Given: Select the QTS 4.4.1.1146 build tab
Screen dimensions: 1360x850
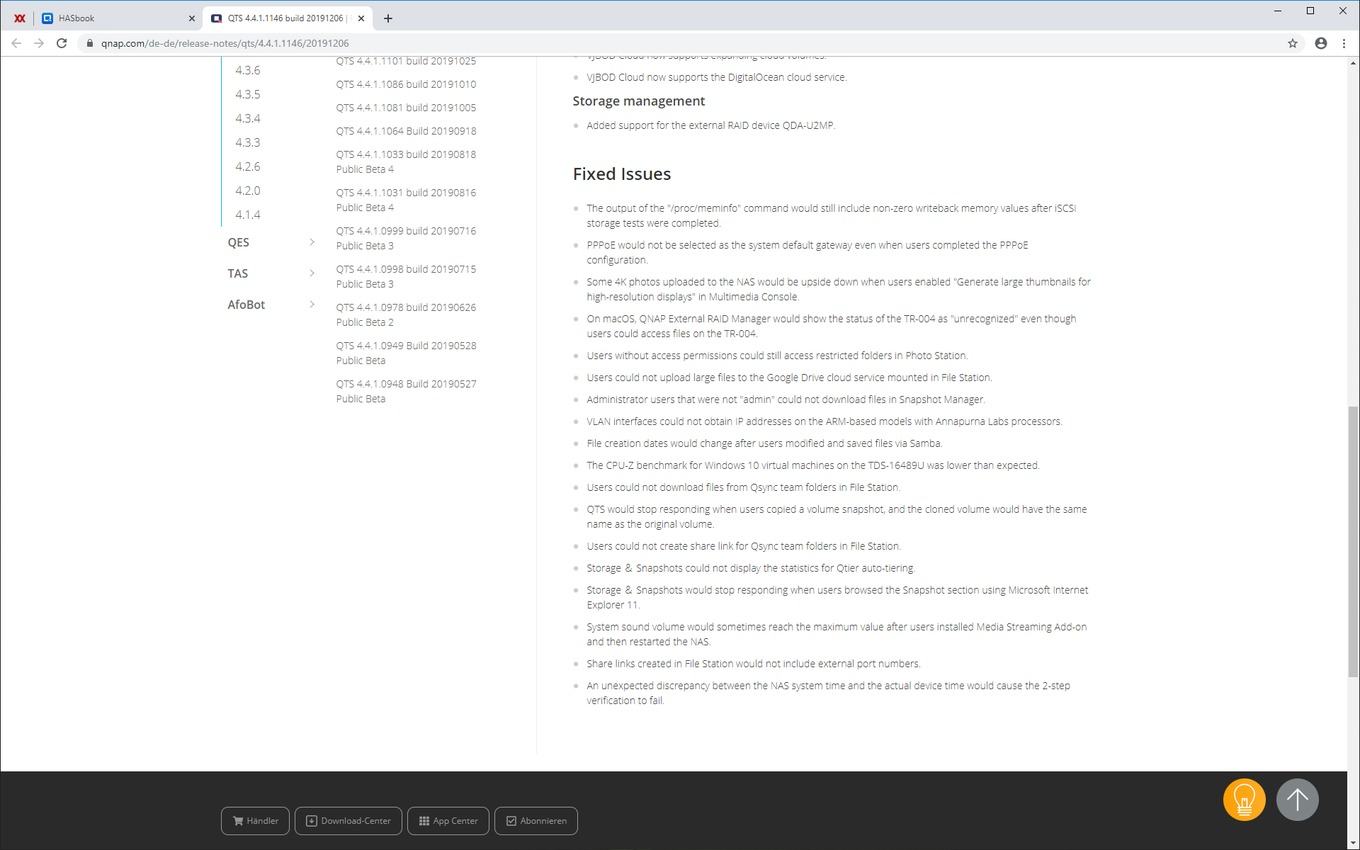Looking at the screenshot, I should click(287, 18).
